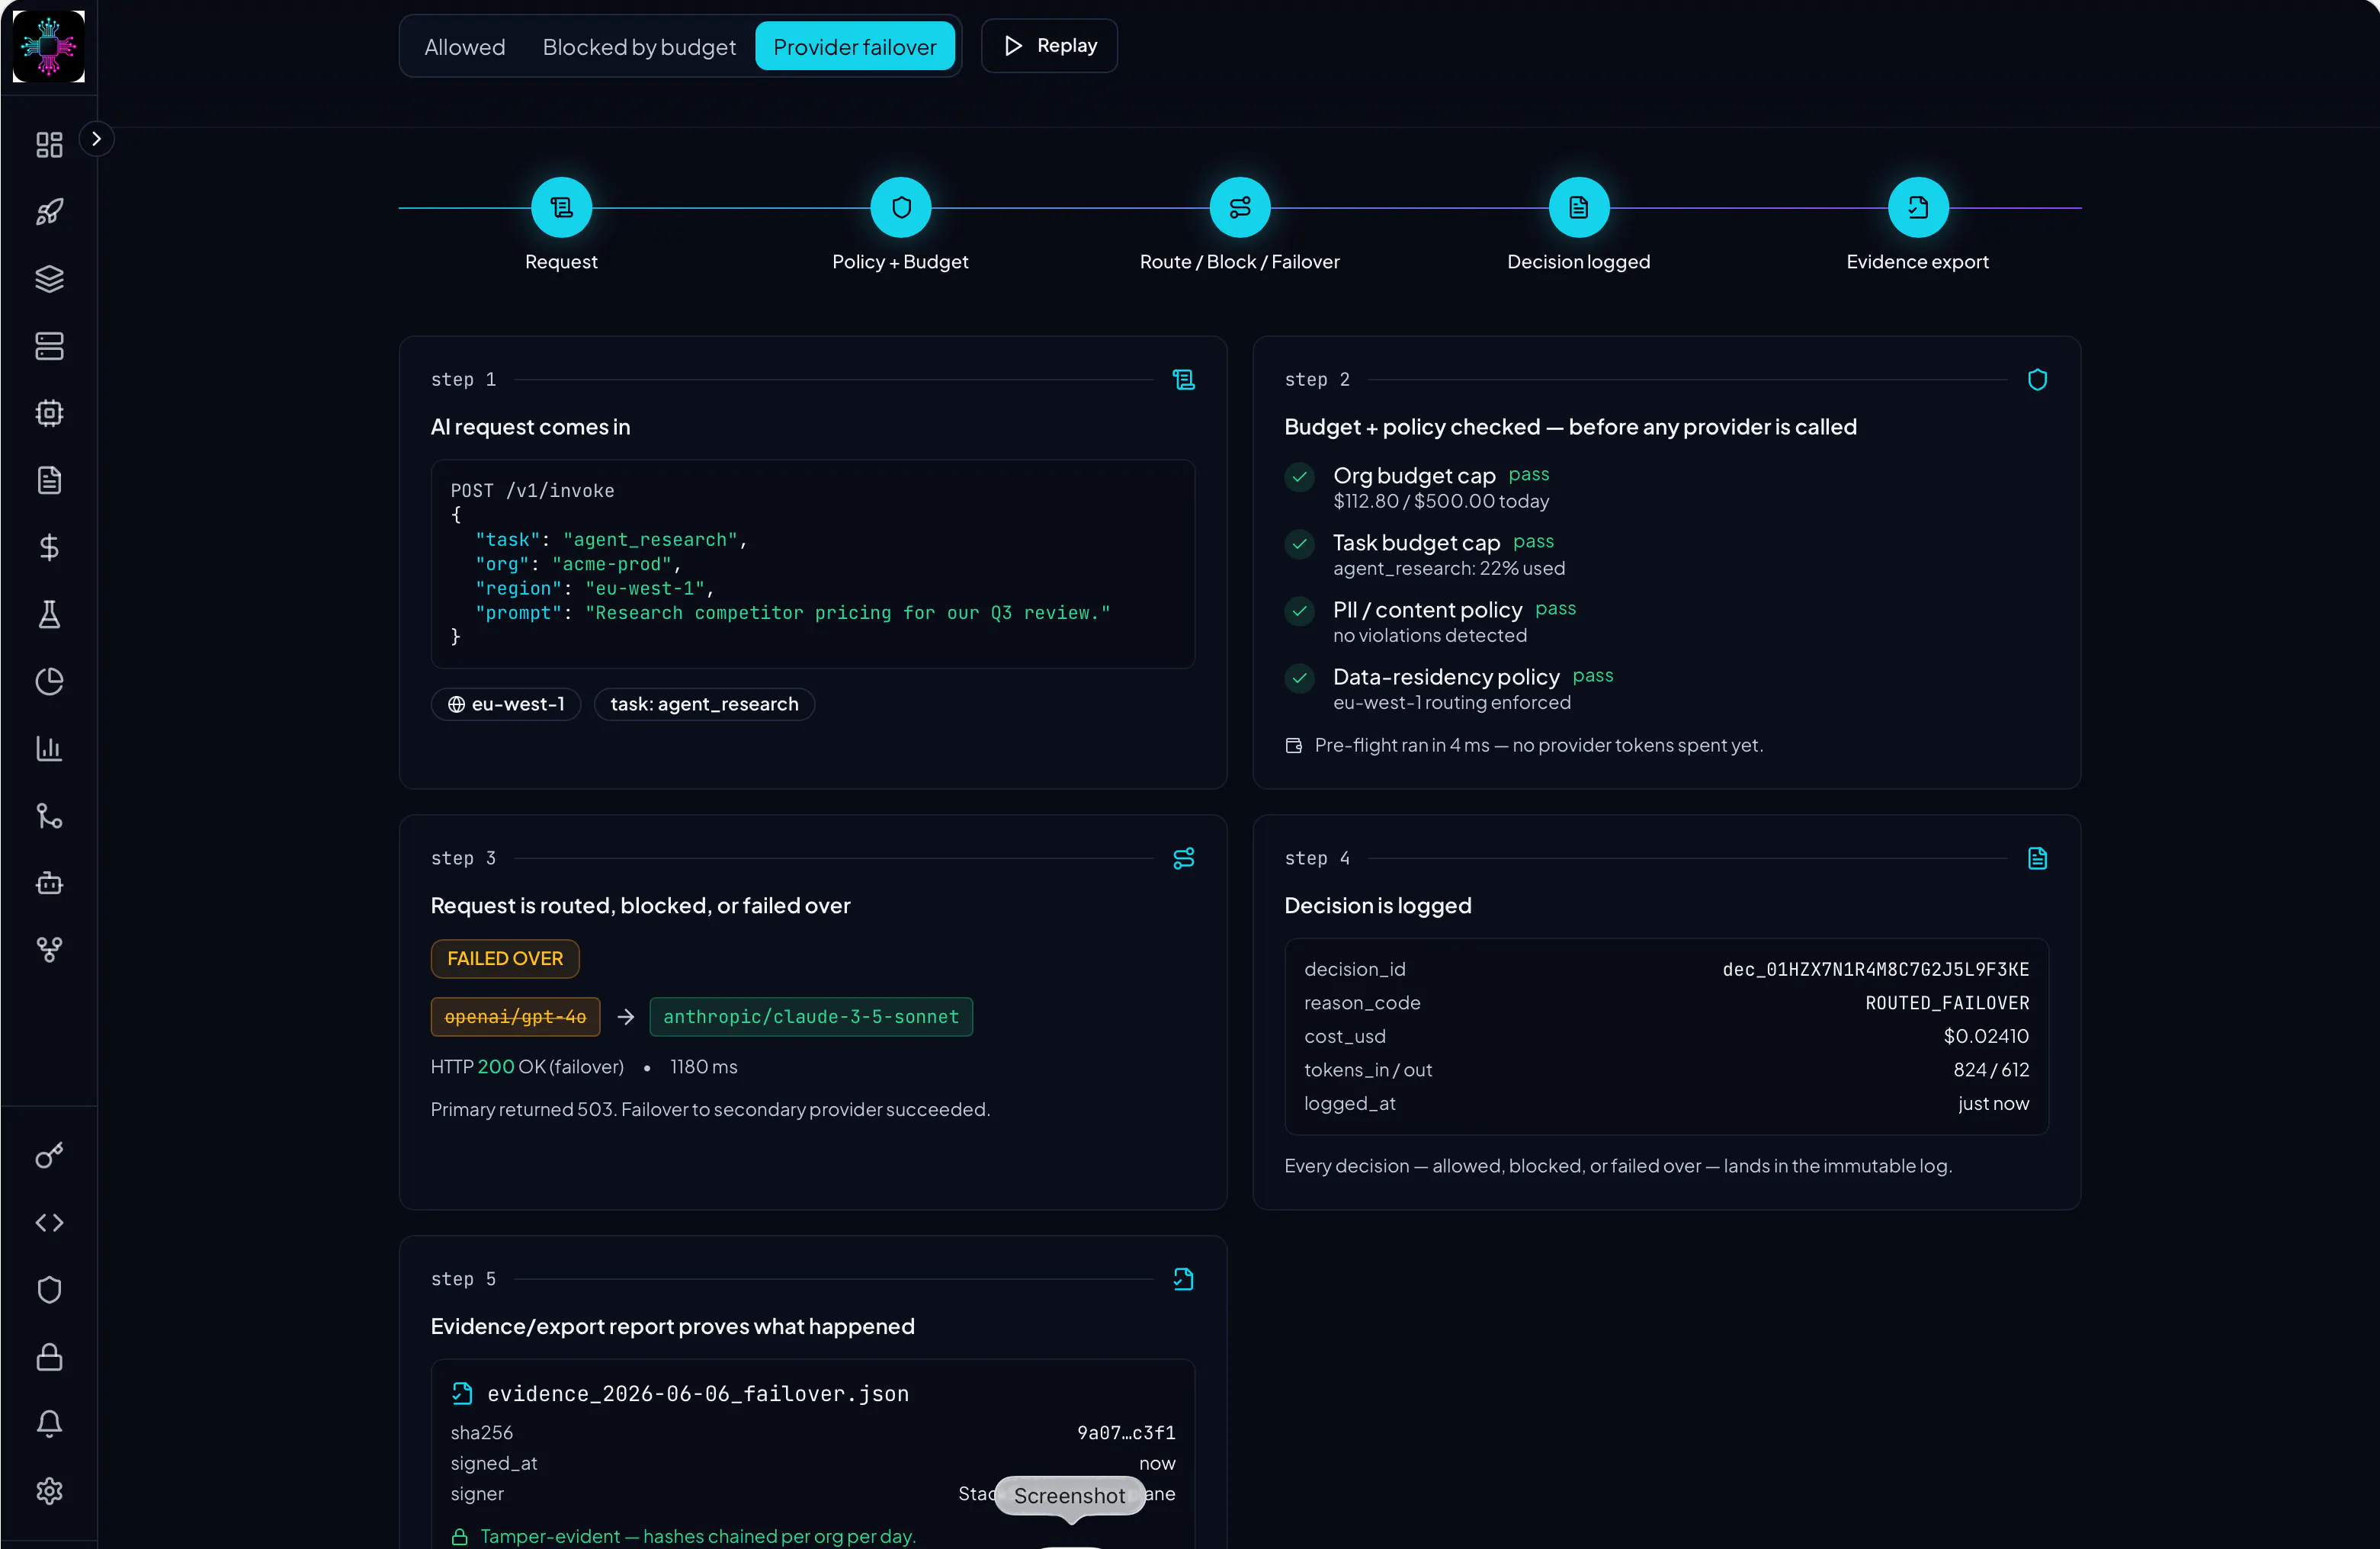Viewport: 2380px width, 1549px height.
Task: Open the CPU chip icon in sidebar
Action: pyautogui.click(x=49, y=413)
